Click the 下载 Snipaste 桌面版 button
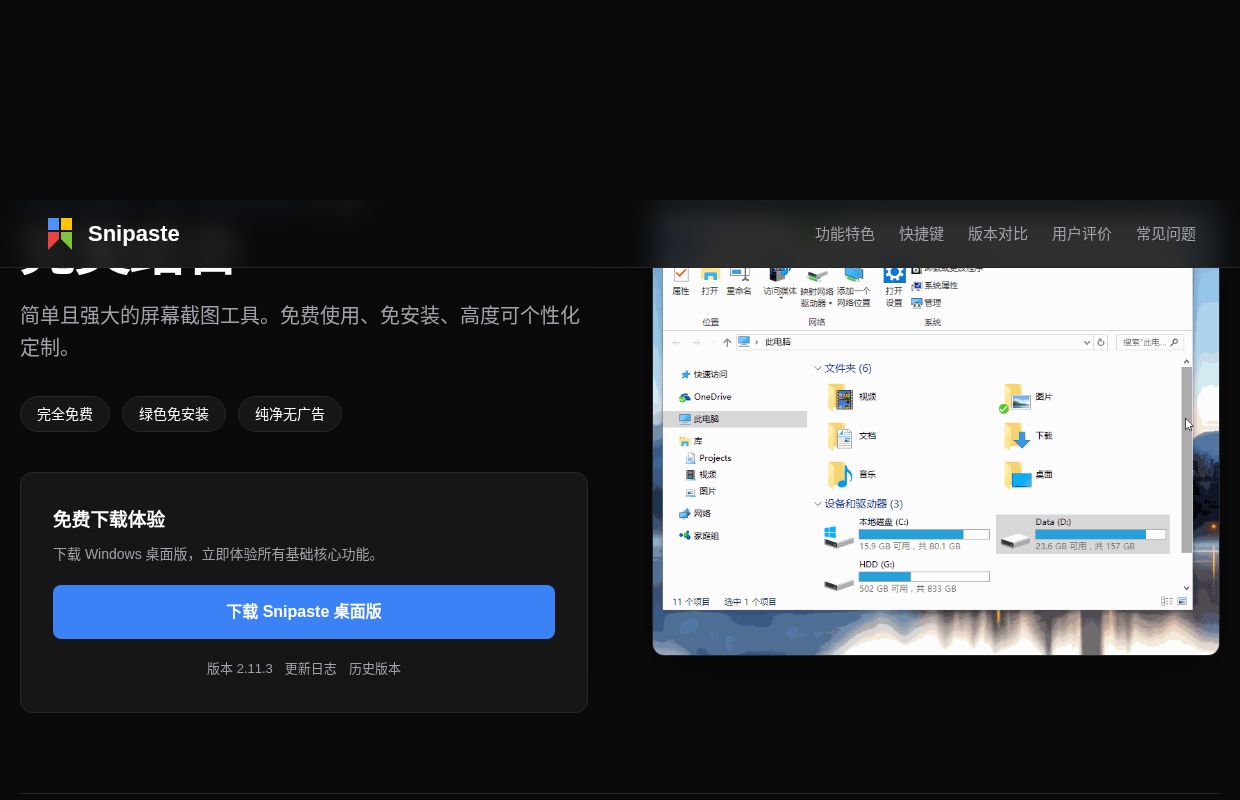1240x800 pixels. click(x=304, y=612)
